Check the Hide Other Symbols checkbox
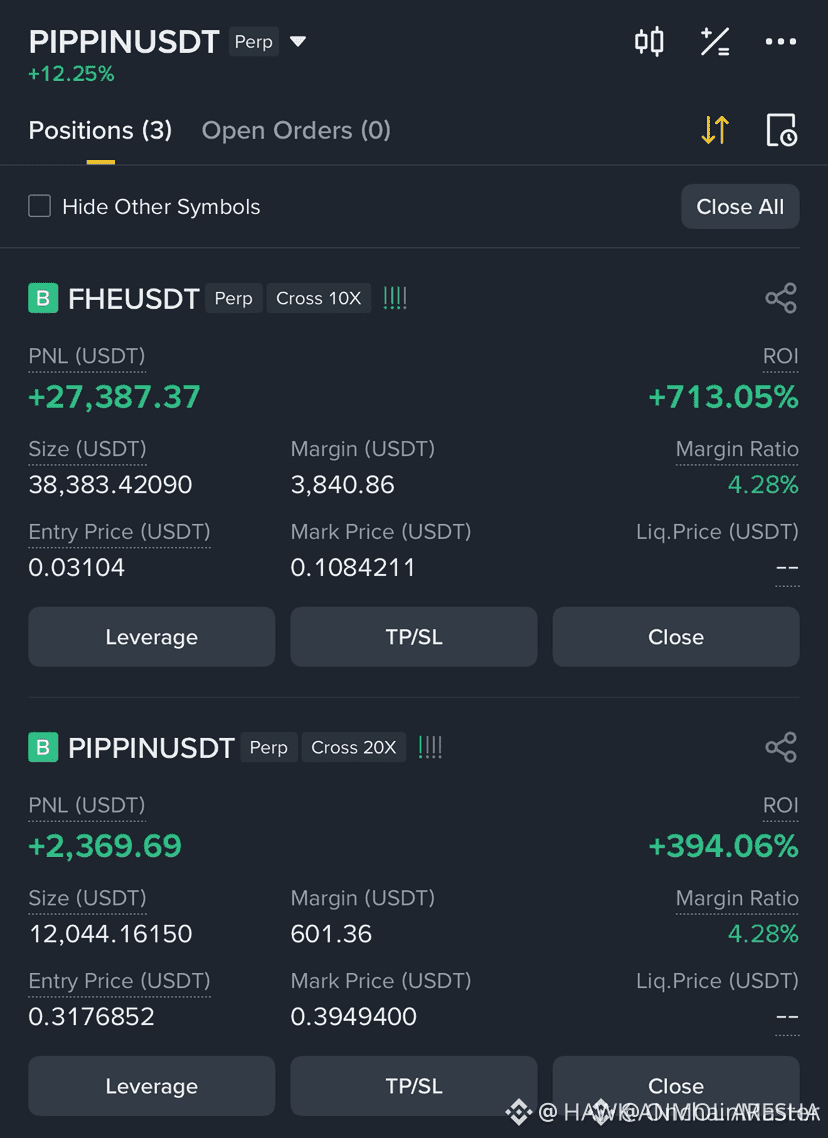 39,206
